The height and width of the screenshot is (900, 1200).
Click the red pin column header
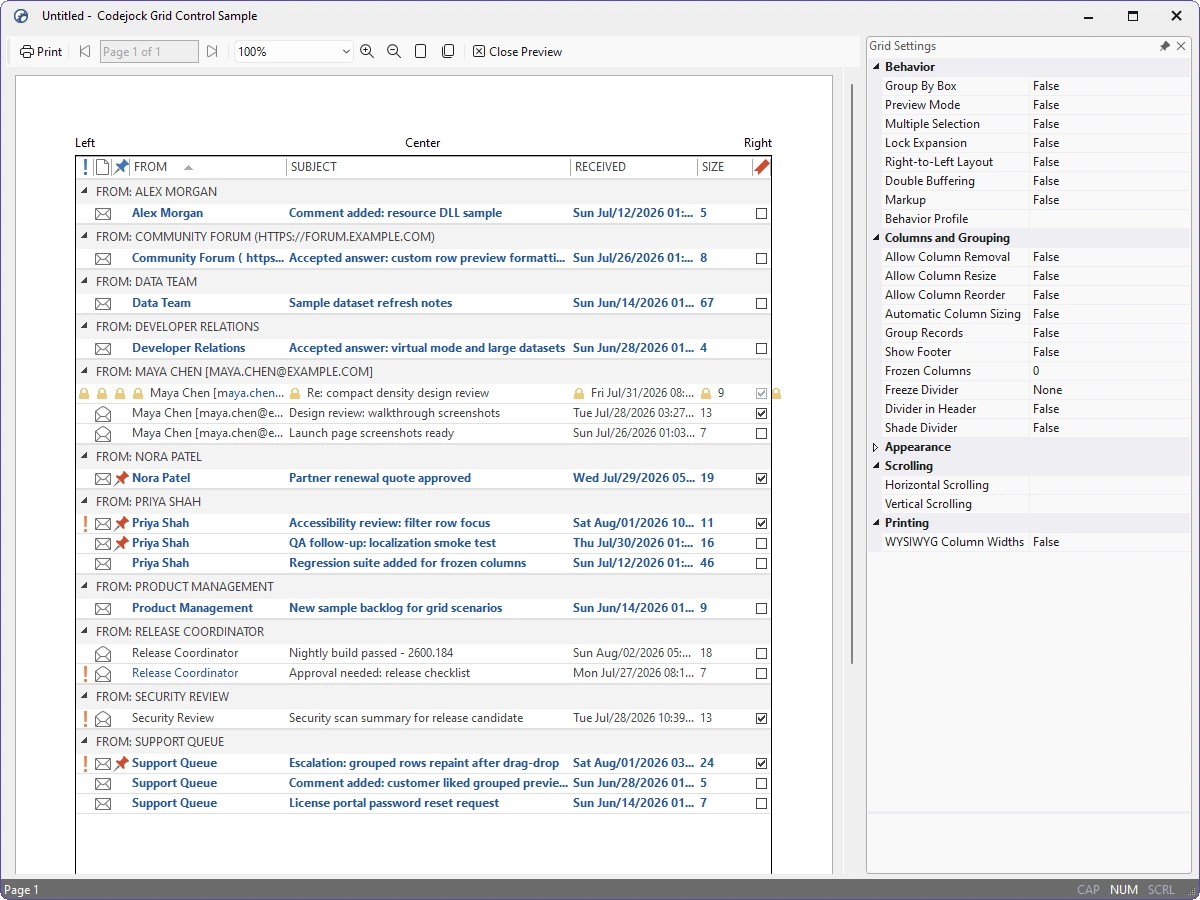(x=761, y=167)
